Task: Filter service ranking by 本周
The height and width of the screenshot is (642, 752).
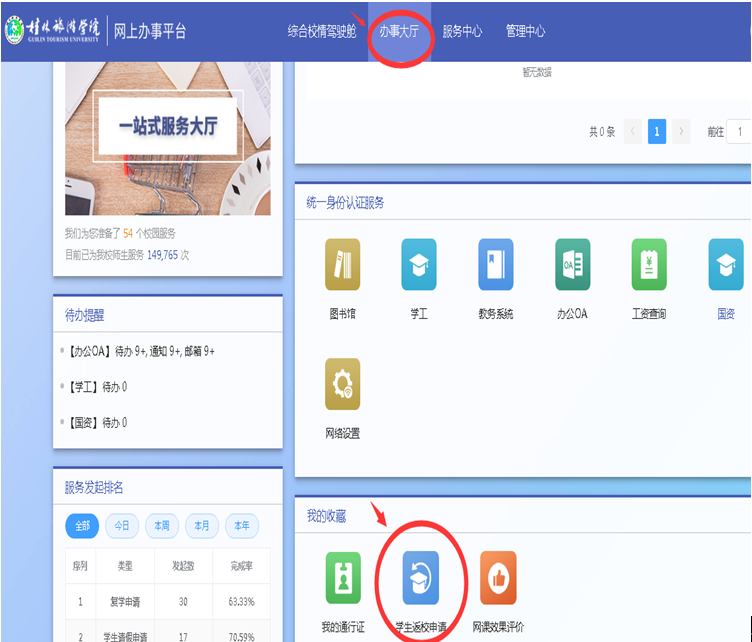Action: [x=162, y=526]
